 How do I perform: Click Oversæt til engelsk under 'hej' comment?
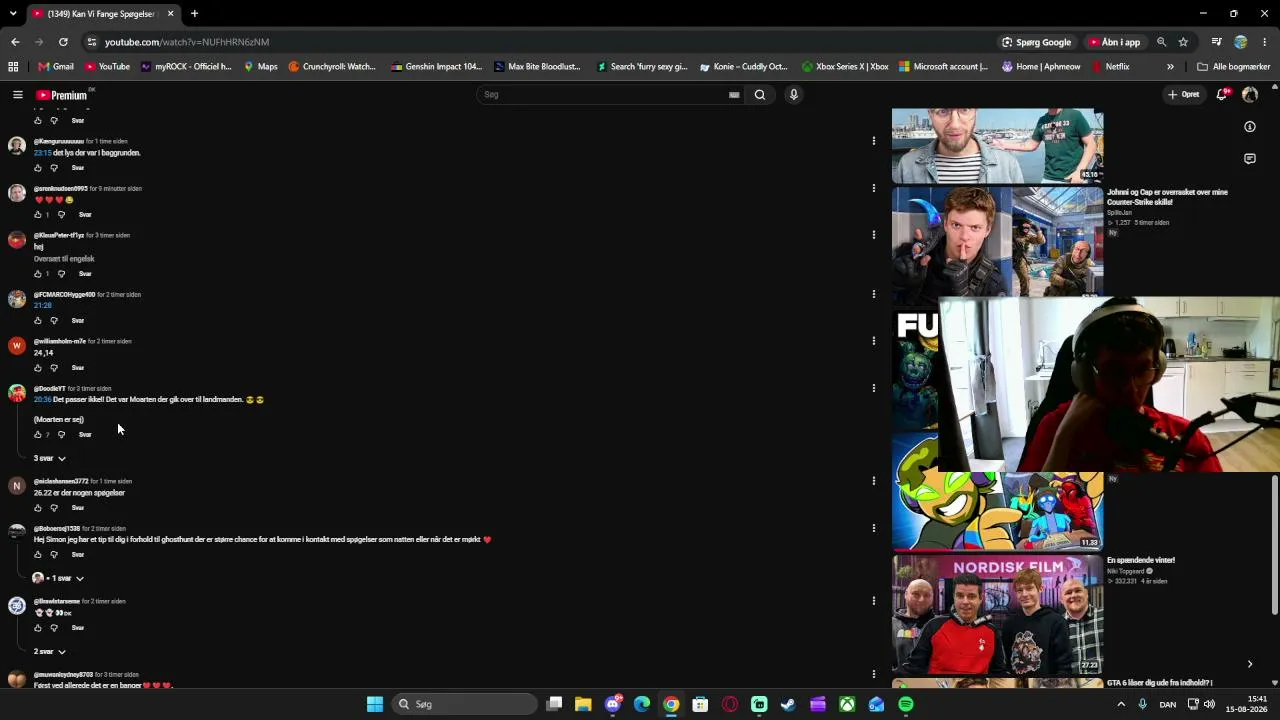(64, 259)
